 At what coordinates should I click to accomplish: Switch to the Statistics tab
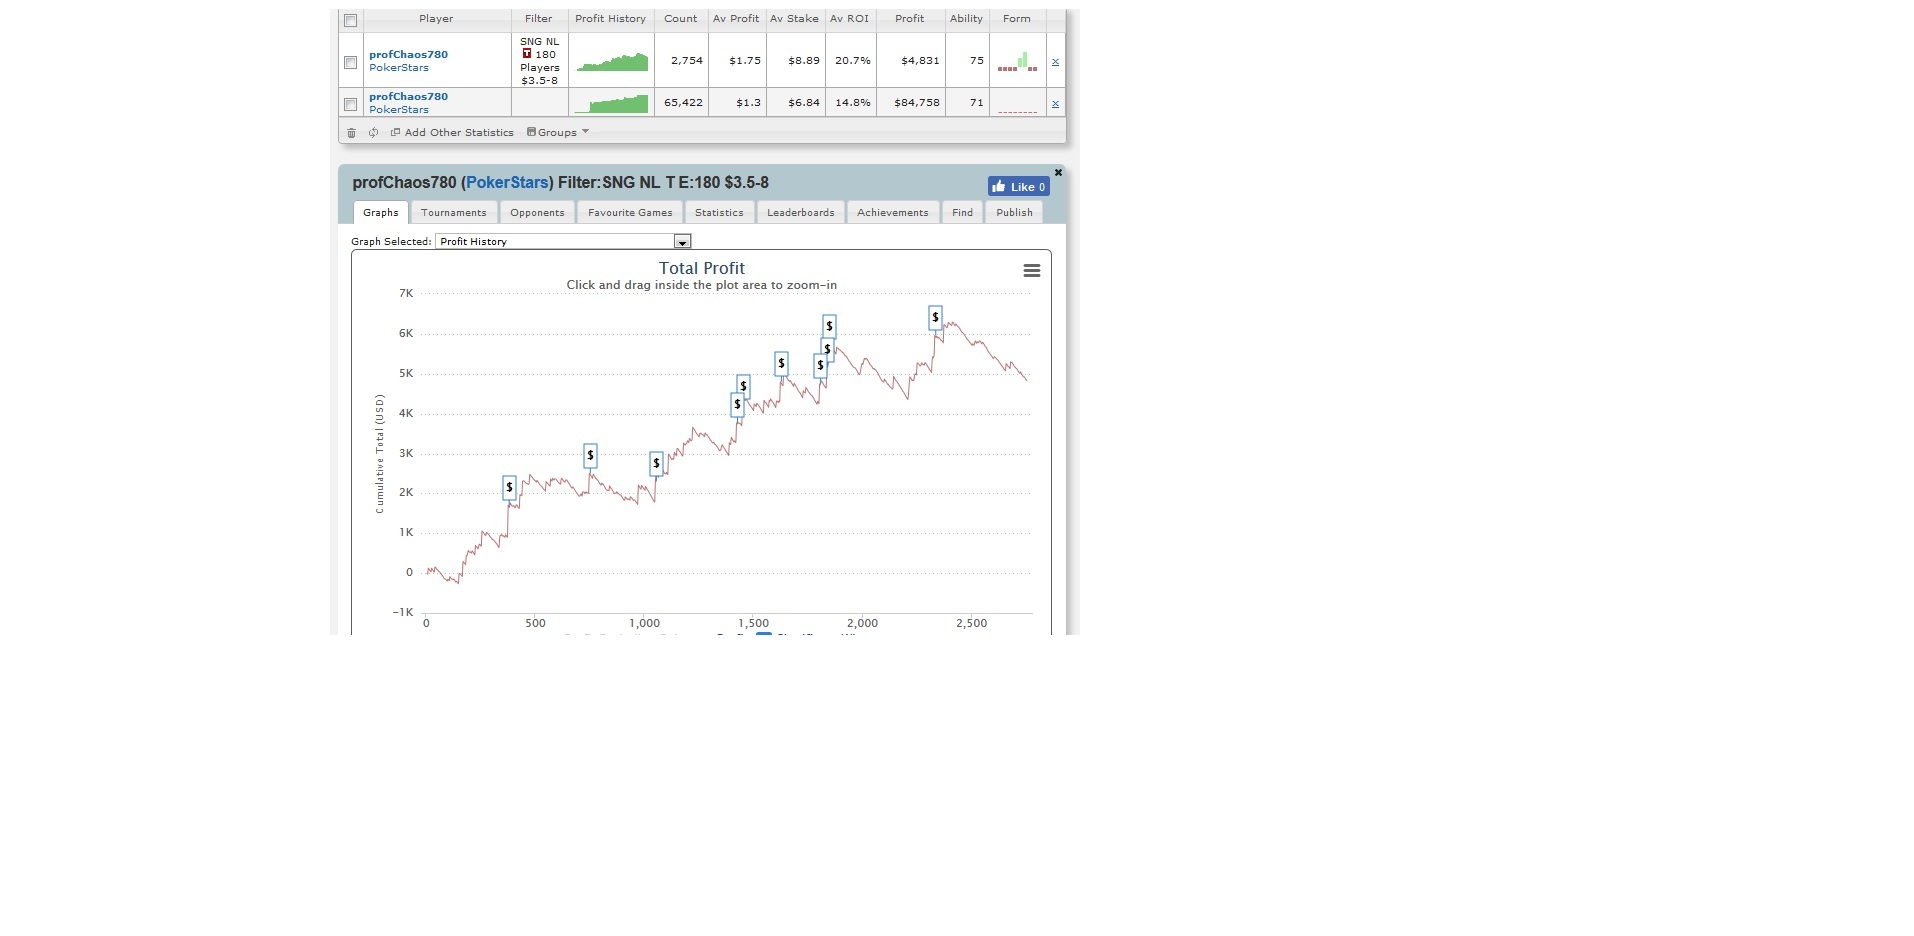719,212
